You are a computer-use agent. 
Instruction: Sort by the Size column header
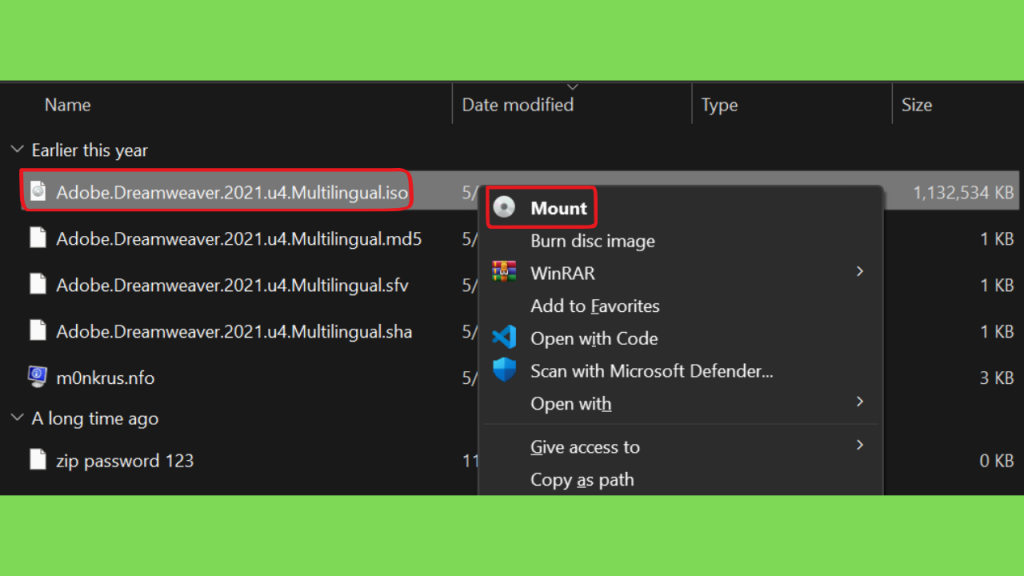[x=916, y=104]
